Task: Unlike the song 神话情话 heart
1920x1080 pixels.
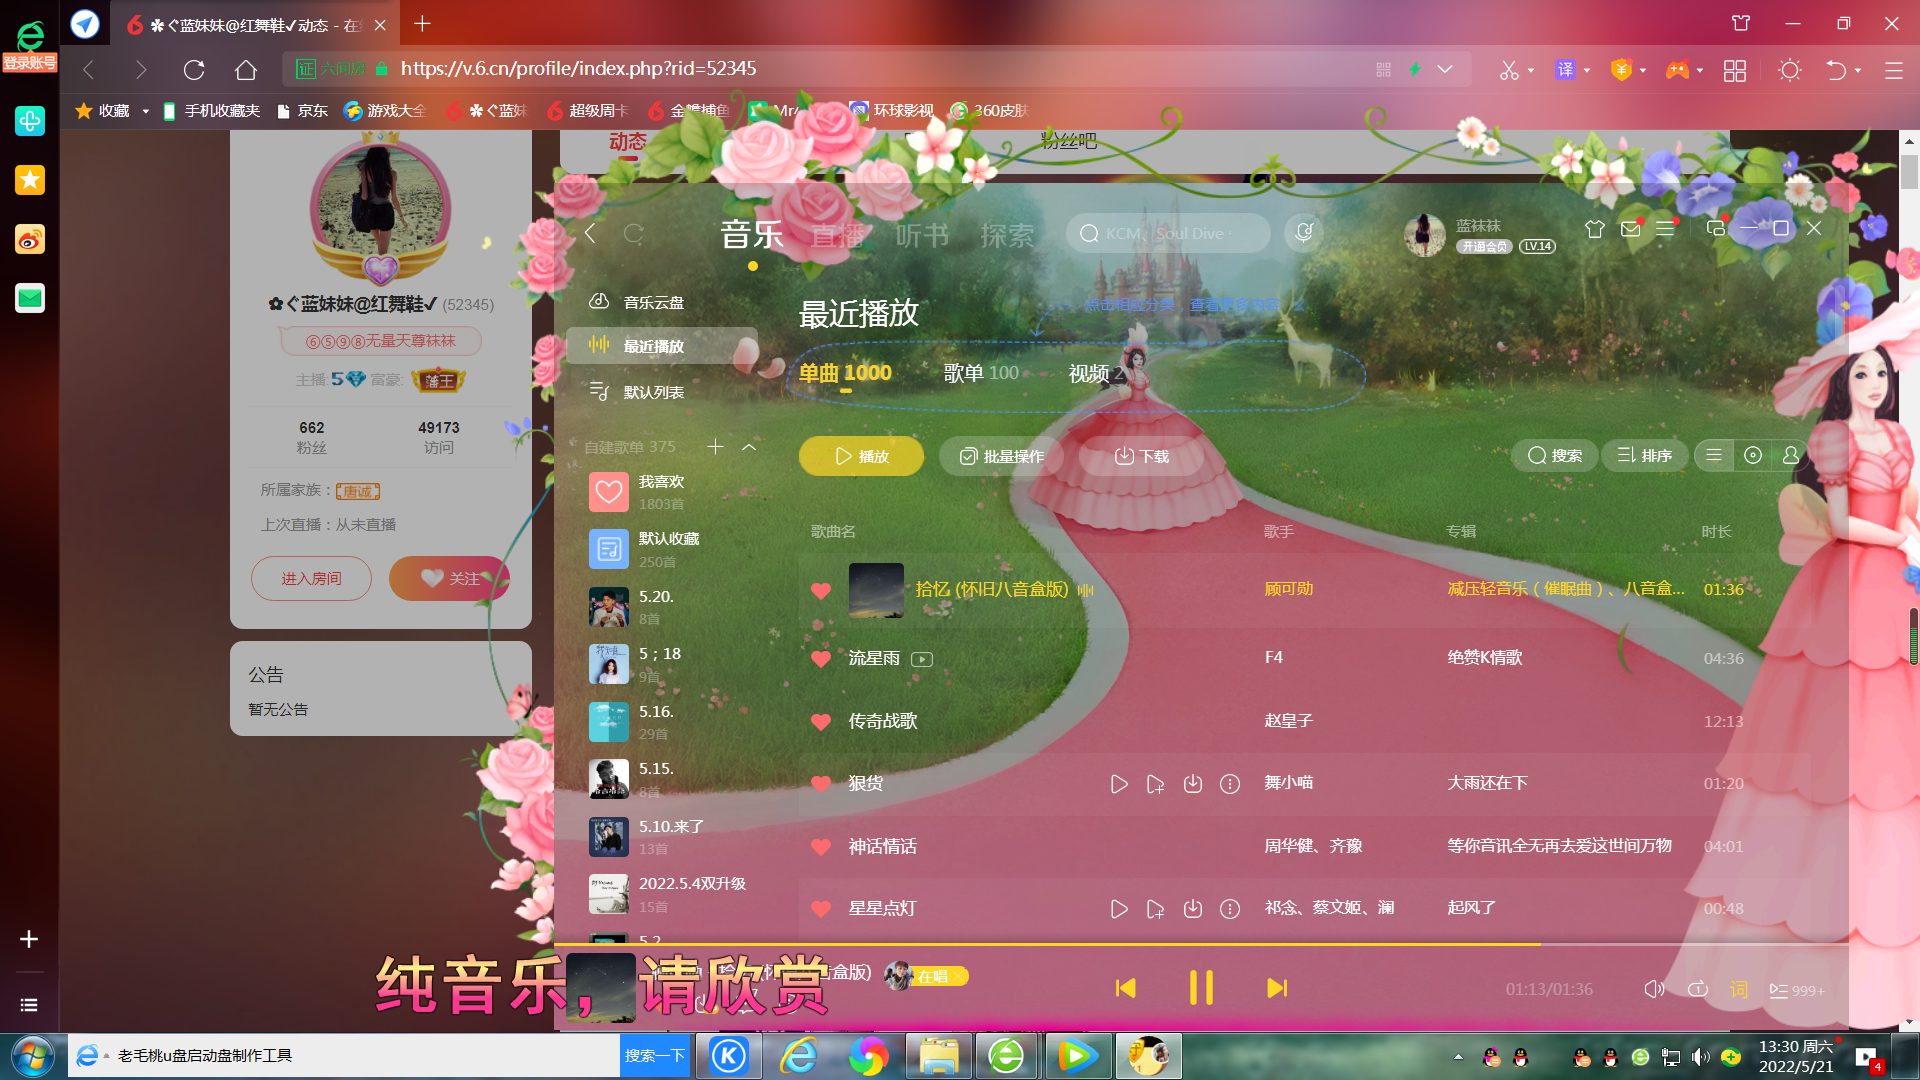Action: tap(821, 846)
